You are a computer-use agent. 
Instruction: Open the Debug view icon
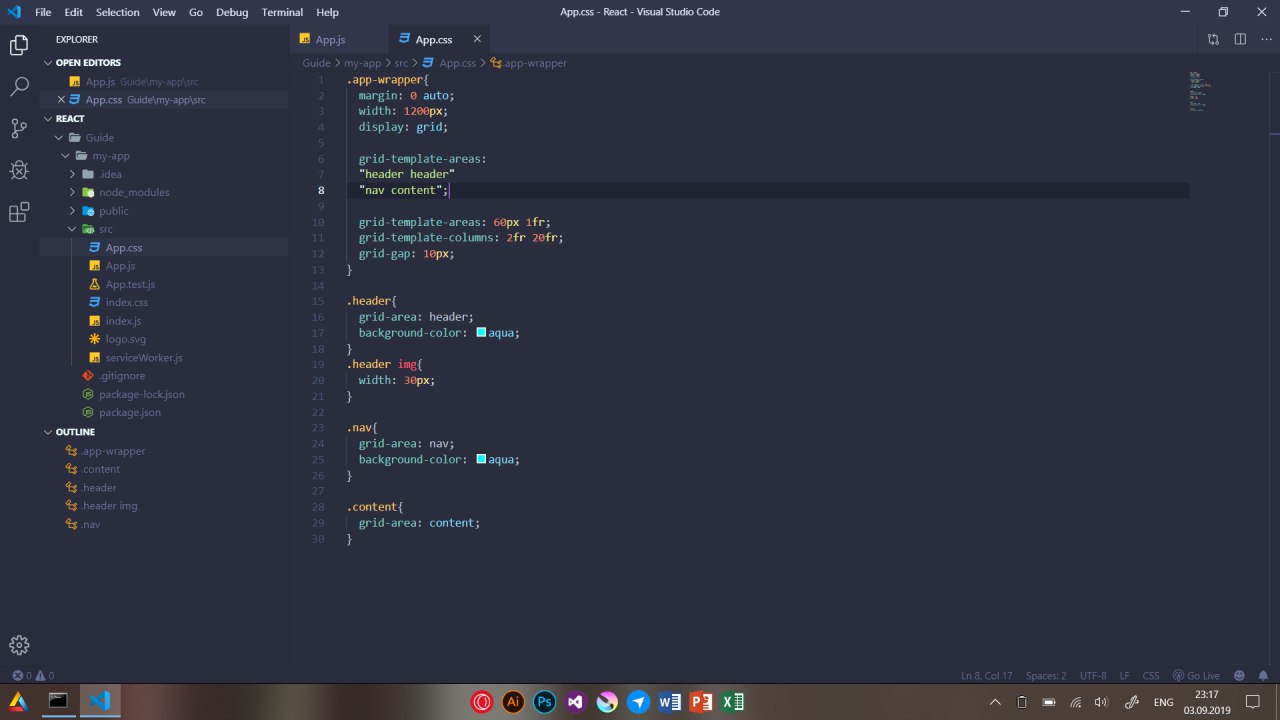pos(19,170)
